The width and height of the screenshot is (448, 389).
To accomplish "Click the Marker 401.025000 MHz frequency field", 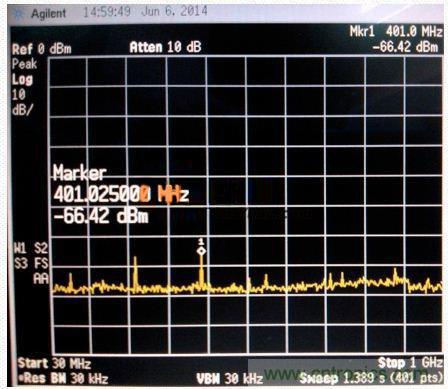I will click(x=121, y=194).
